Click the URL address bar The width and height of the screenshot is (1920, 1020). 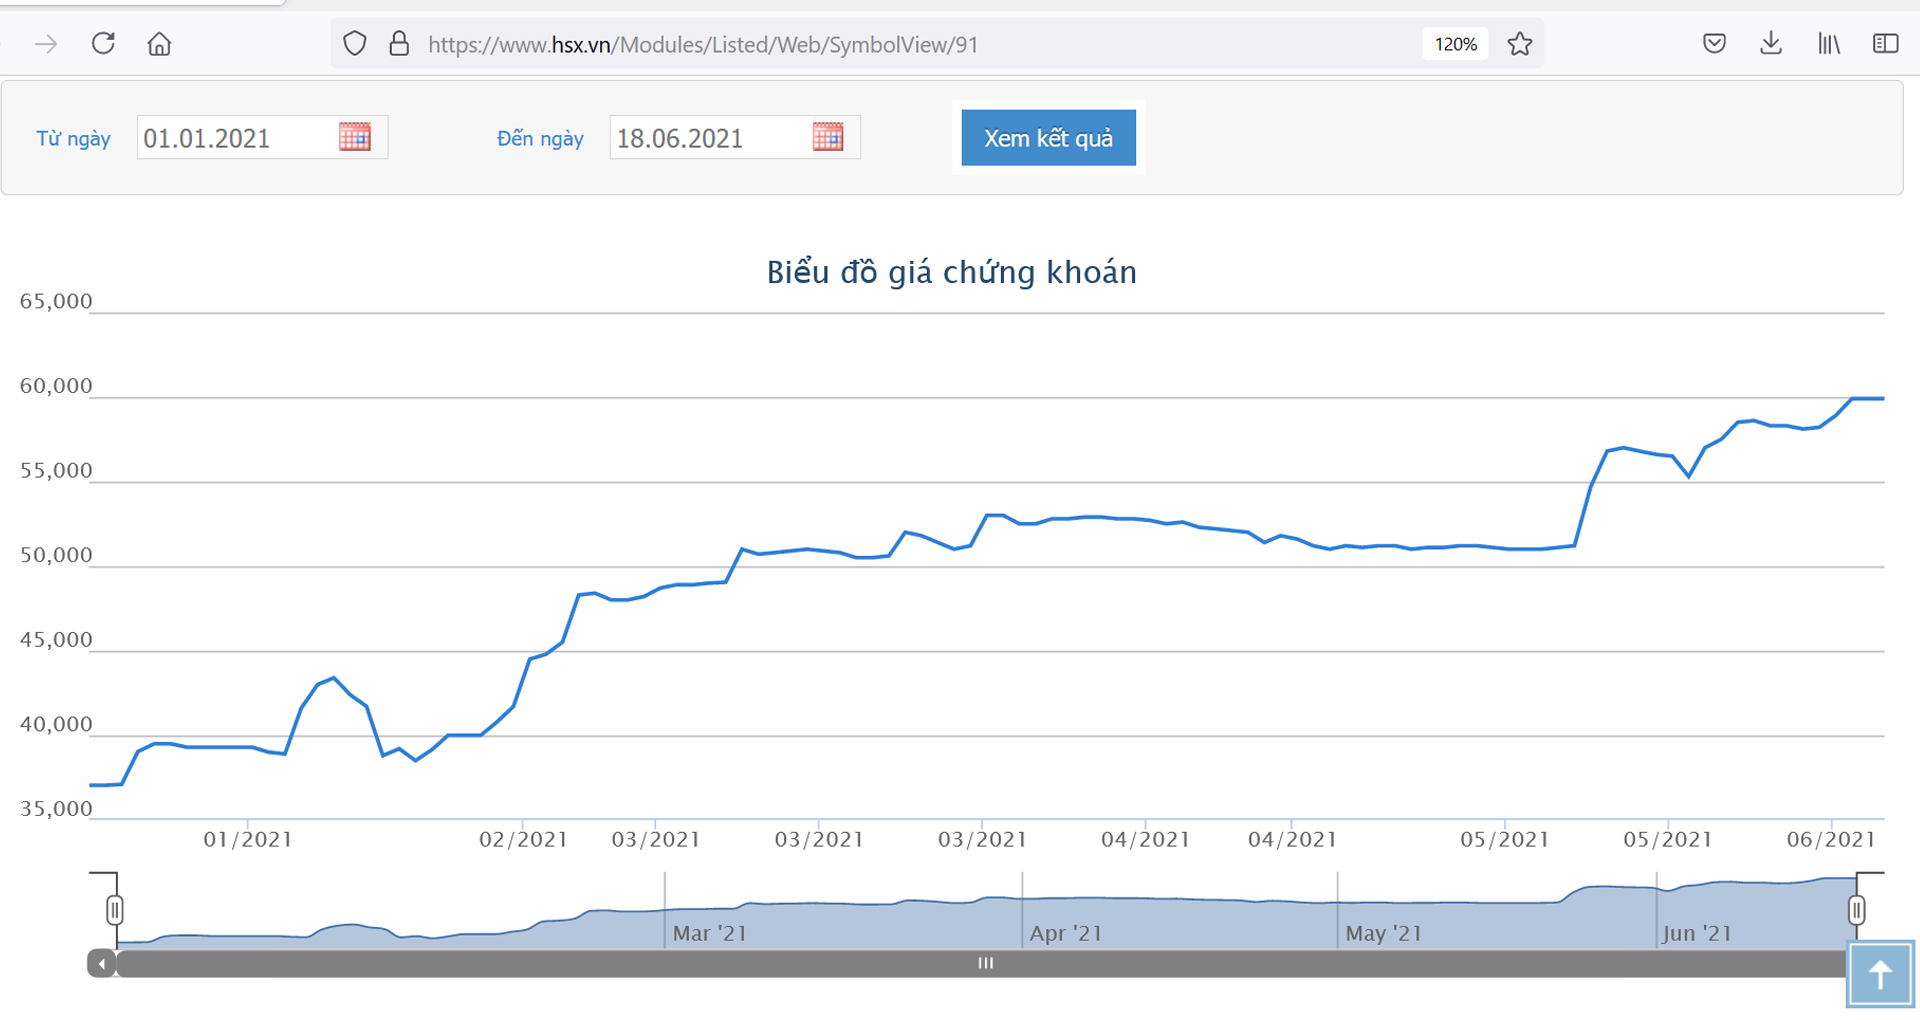point(900,44)
